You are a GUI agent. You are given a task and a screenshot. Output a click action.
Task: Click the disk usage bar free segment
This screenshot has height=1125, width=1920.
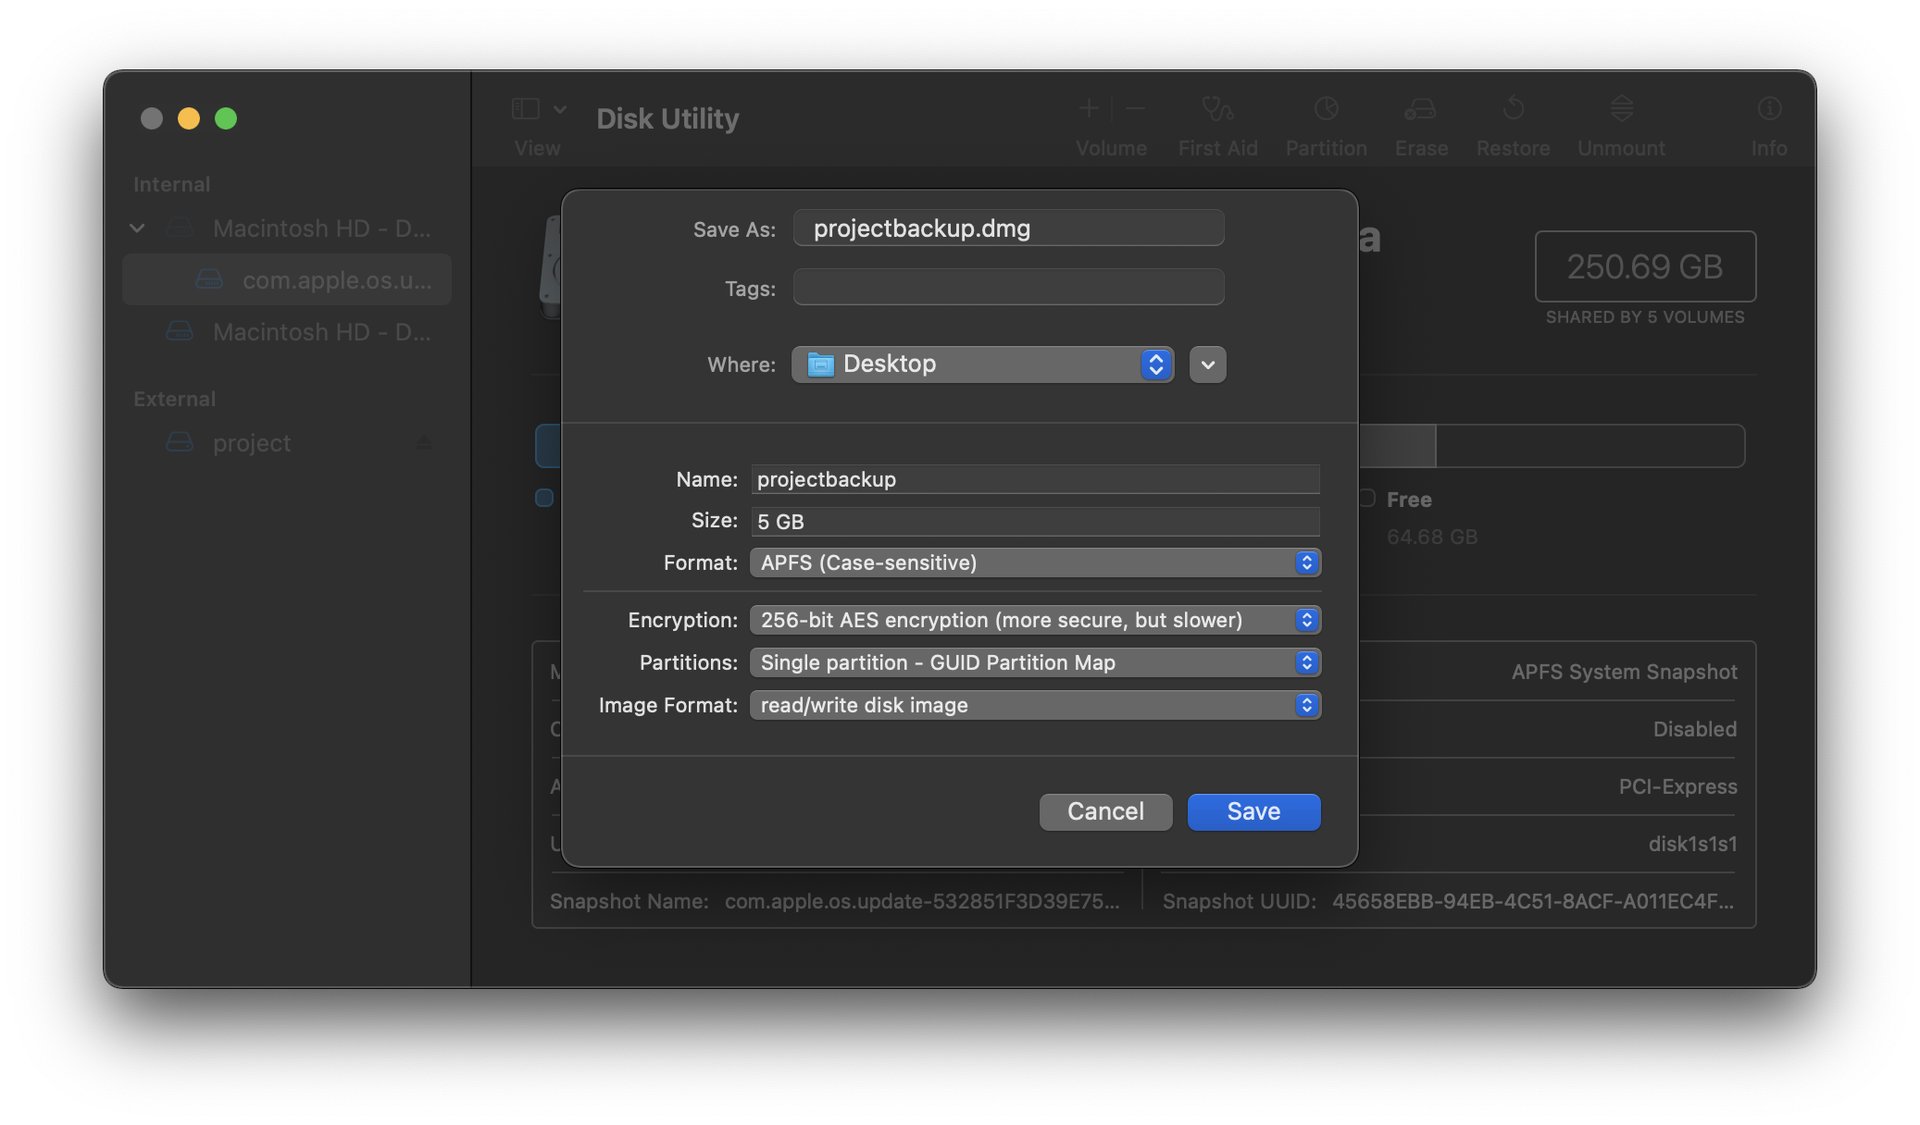click(1590, 445)
